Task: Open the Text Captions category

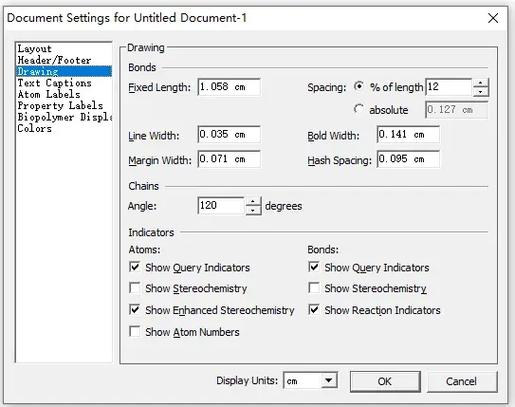Action: [x=54, y=83]
